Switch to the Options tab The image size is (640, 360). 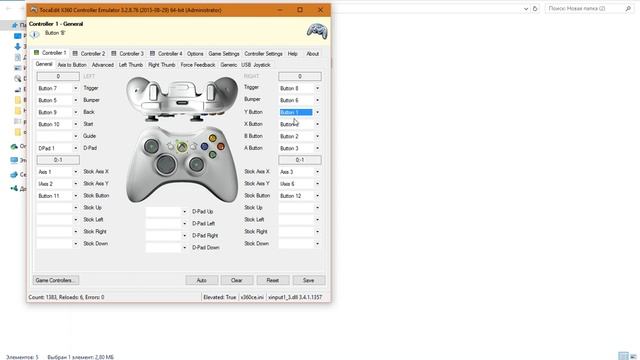coord(195,53)
